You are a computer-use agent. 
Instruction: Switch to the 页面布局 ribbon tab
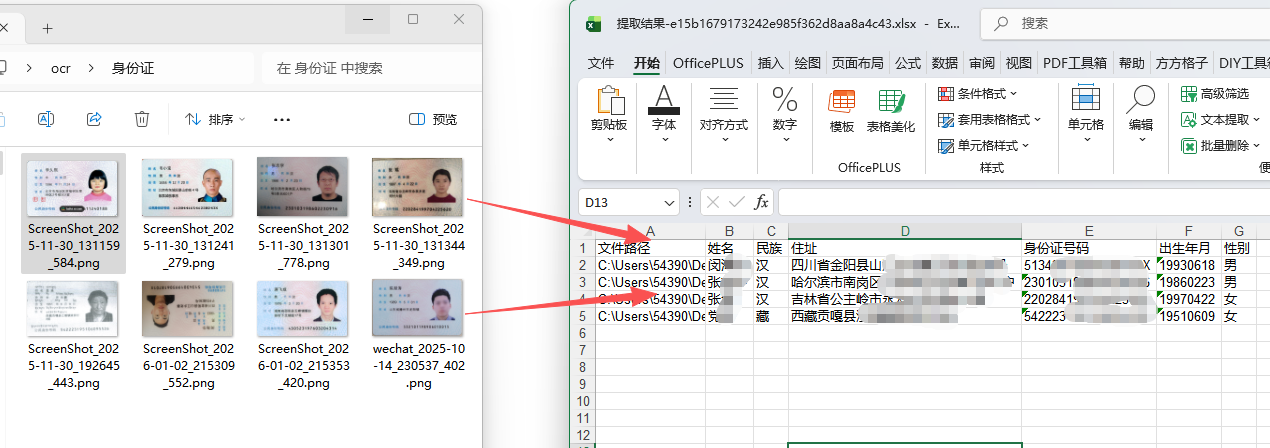858,63
